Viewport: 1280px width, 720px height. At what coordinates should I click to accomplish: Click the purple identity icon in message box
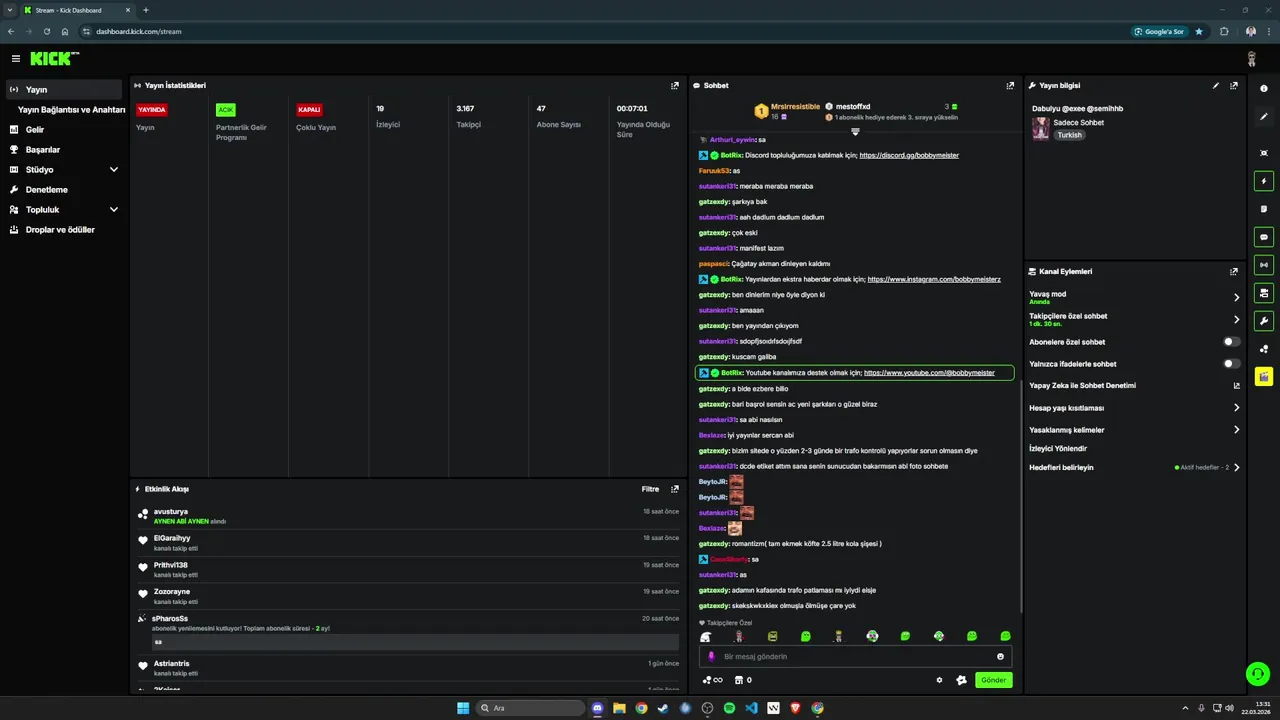[x=711, y=657]
